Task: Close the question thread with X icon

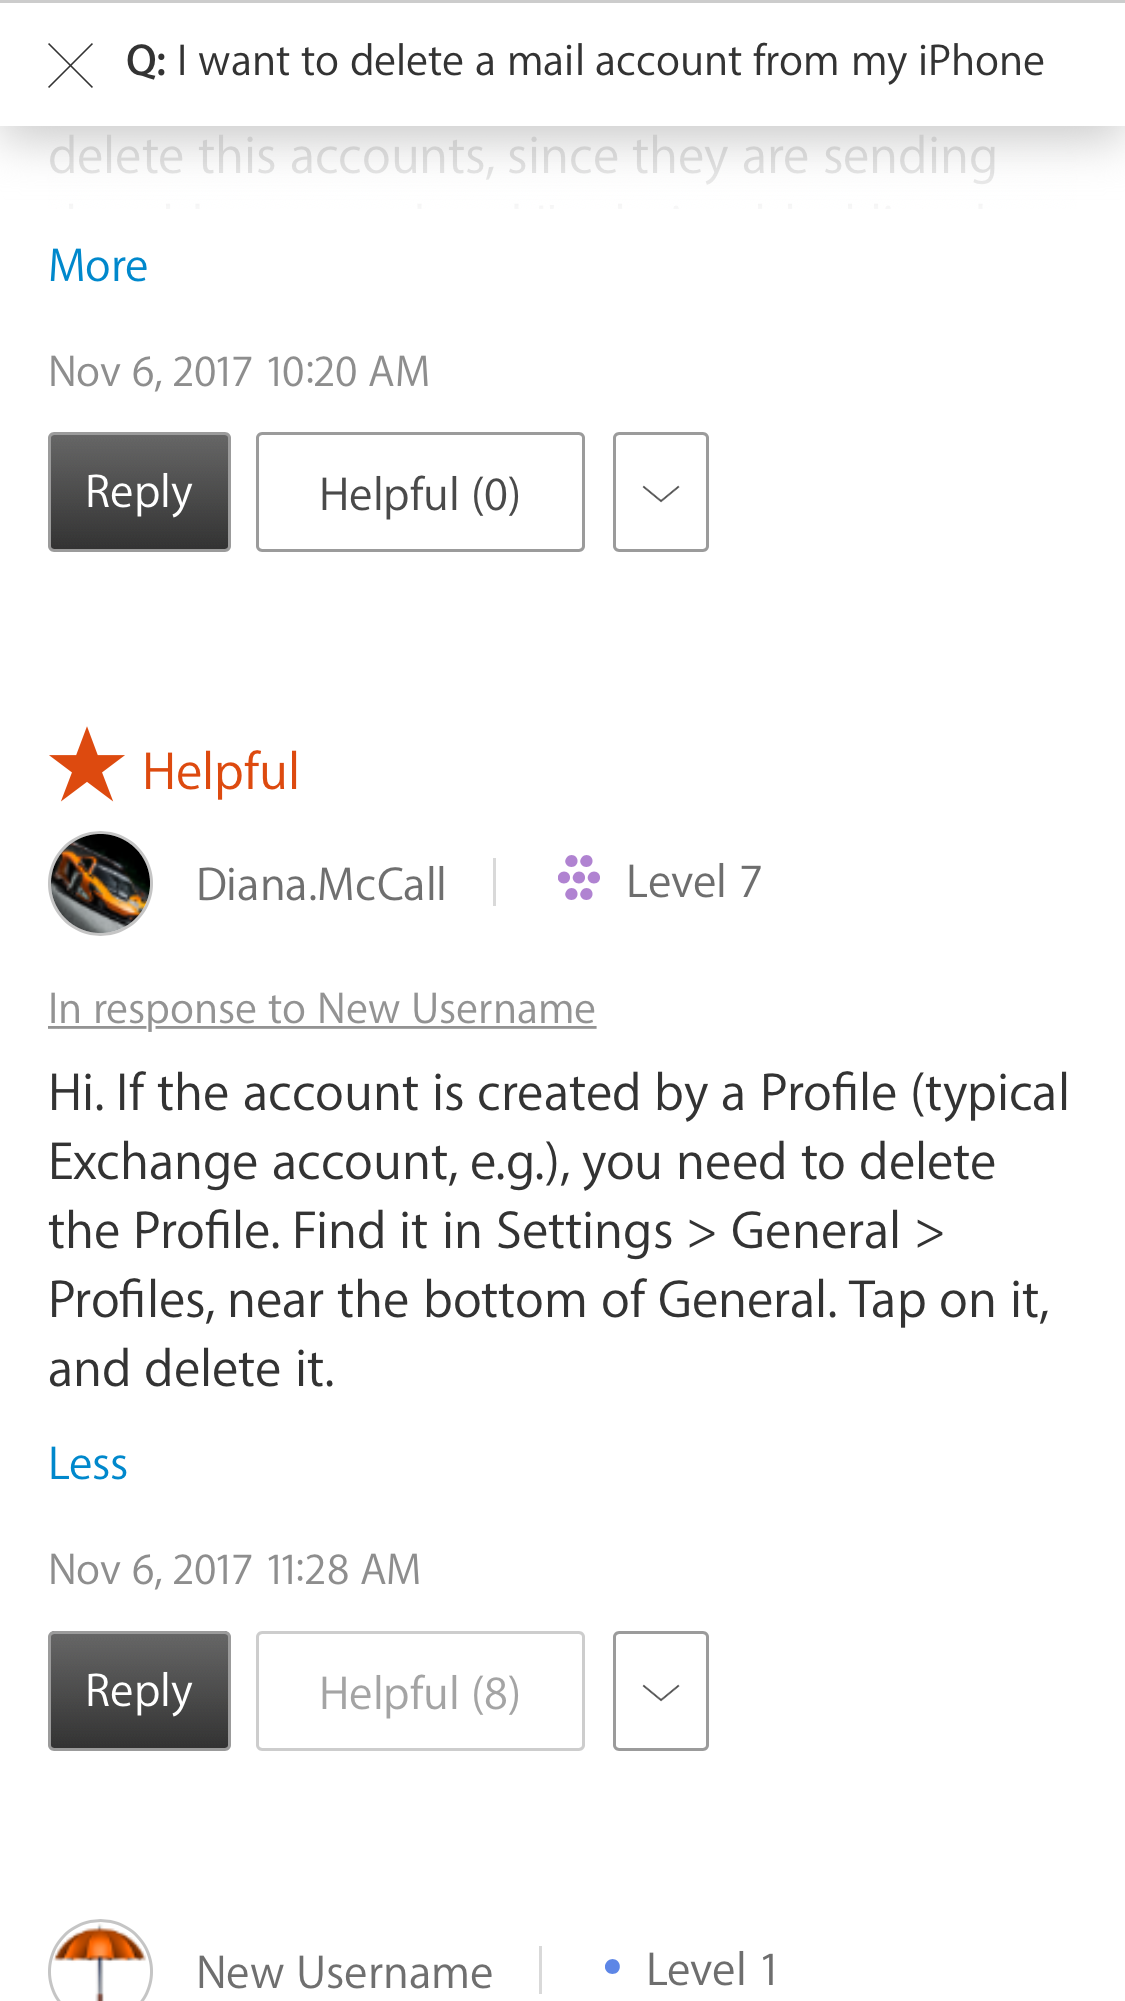Action: click(x=71, y=65)
